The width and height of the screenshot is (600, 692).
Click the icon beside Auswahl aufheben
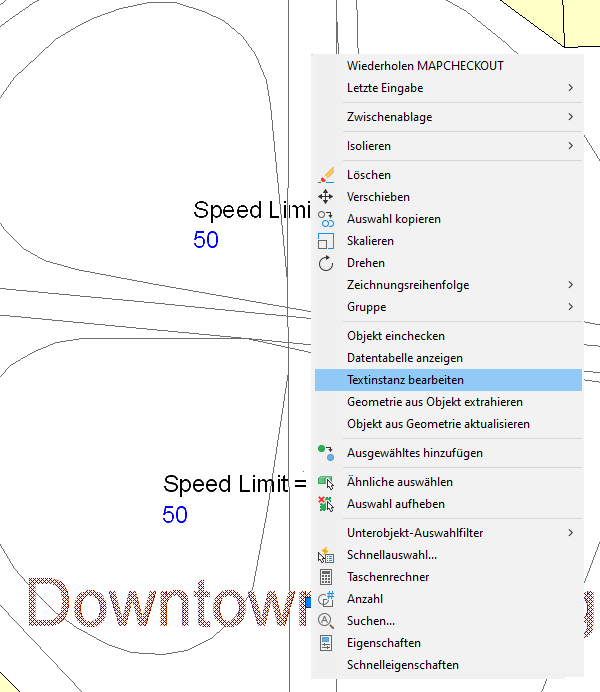coord(326,504)
